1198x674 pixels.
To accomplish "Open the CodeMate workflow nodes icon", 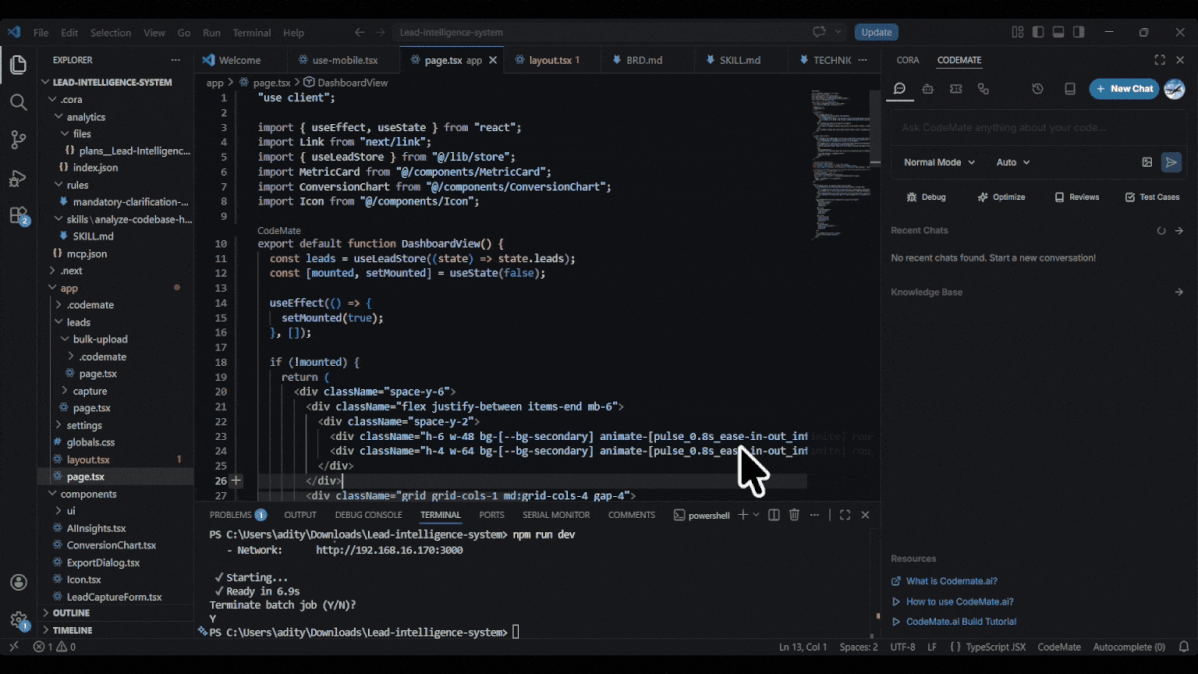I will coord(983,89).
